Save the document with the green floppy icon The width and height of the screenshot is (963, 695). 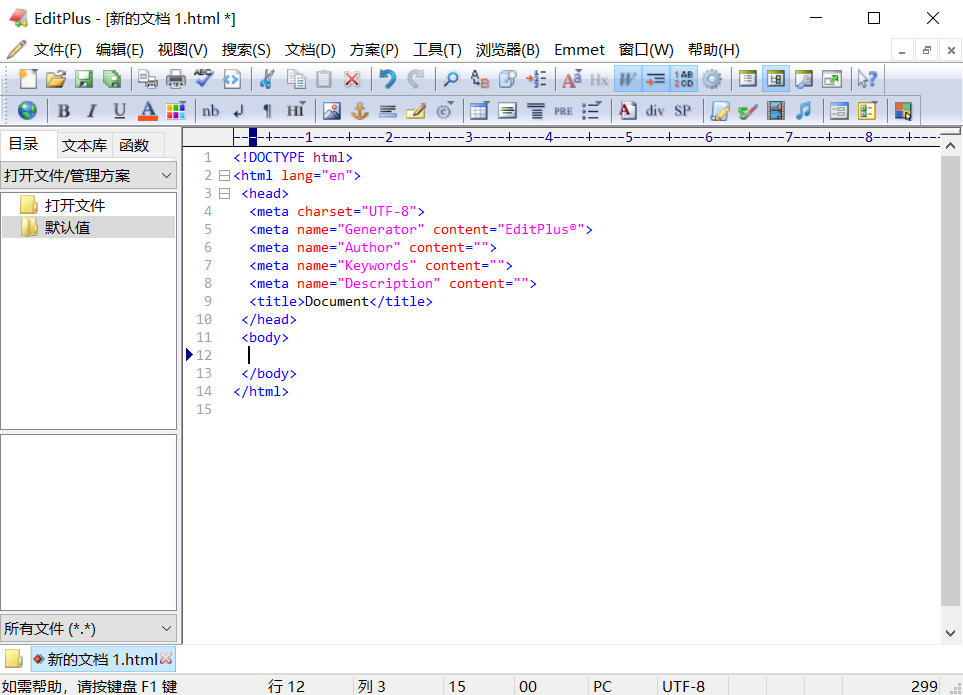point(84,79)
